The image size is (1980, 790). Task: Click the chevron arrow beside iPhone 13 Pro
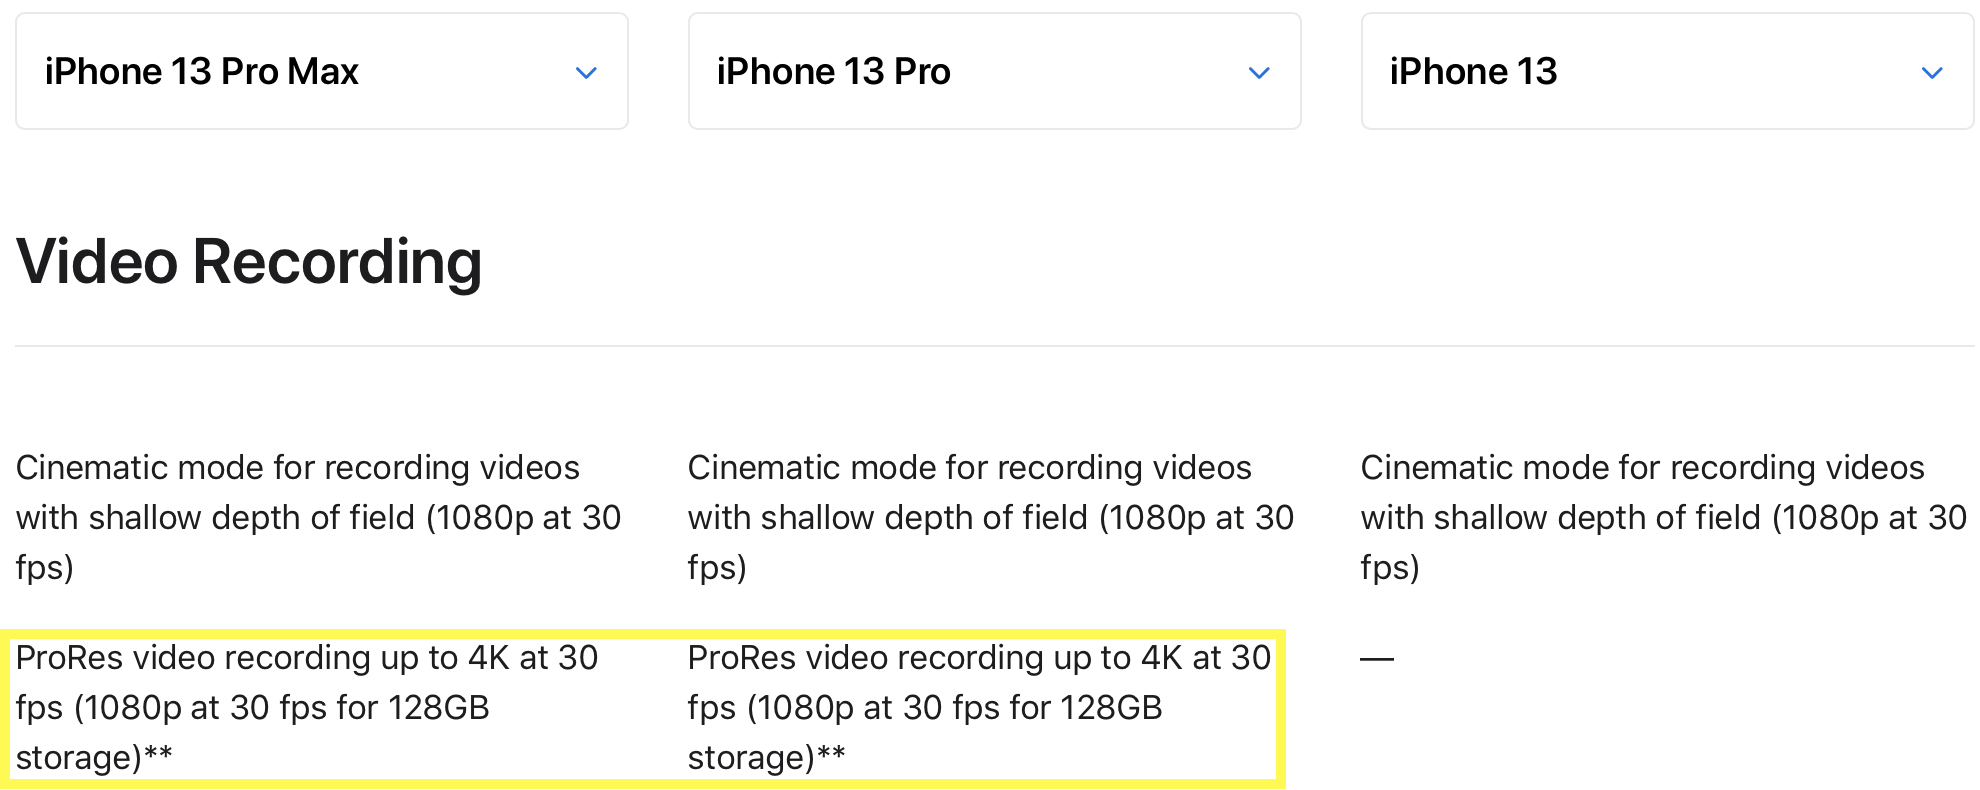click(x=1259, y=73)
